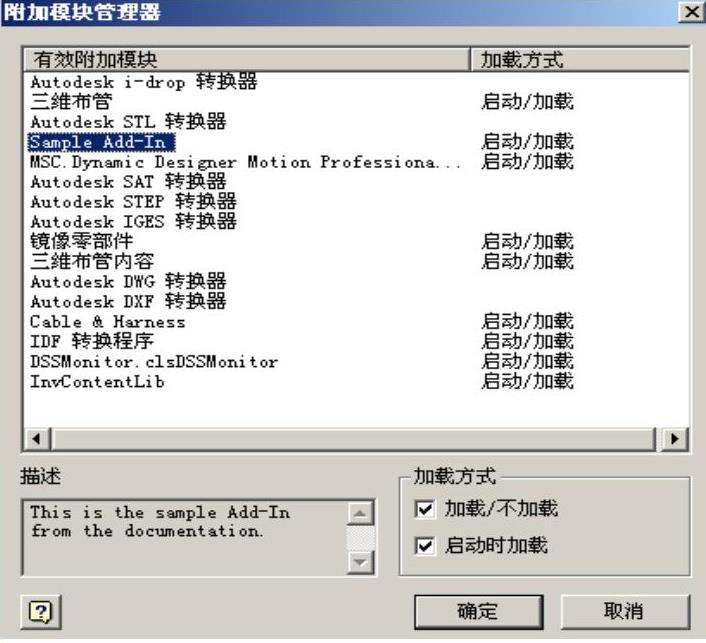Click the help question mark icon

point(41,611)
